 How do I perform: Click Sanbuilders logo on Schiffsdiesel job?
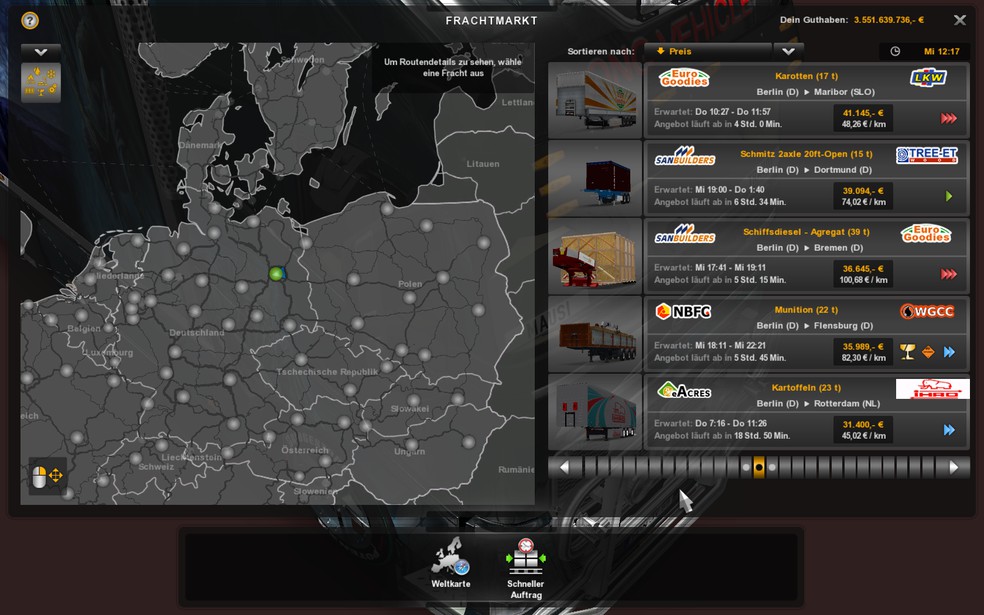(685, 233)
